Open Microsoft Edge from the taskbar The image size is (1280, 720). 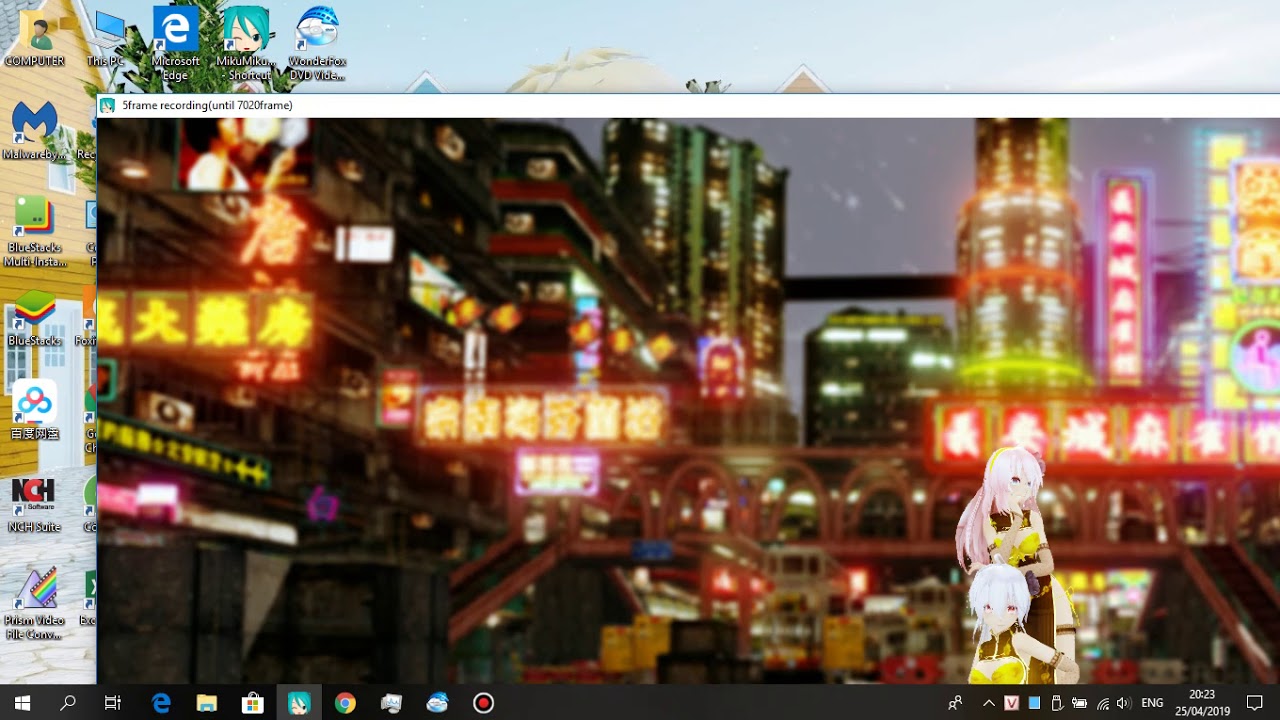[161, 703]
